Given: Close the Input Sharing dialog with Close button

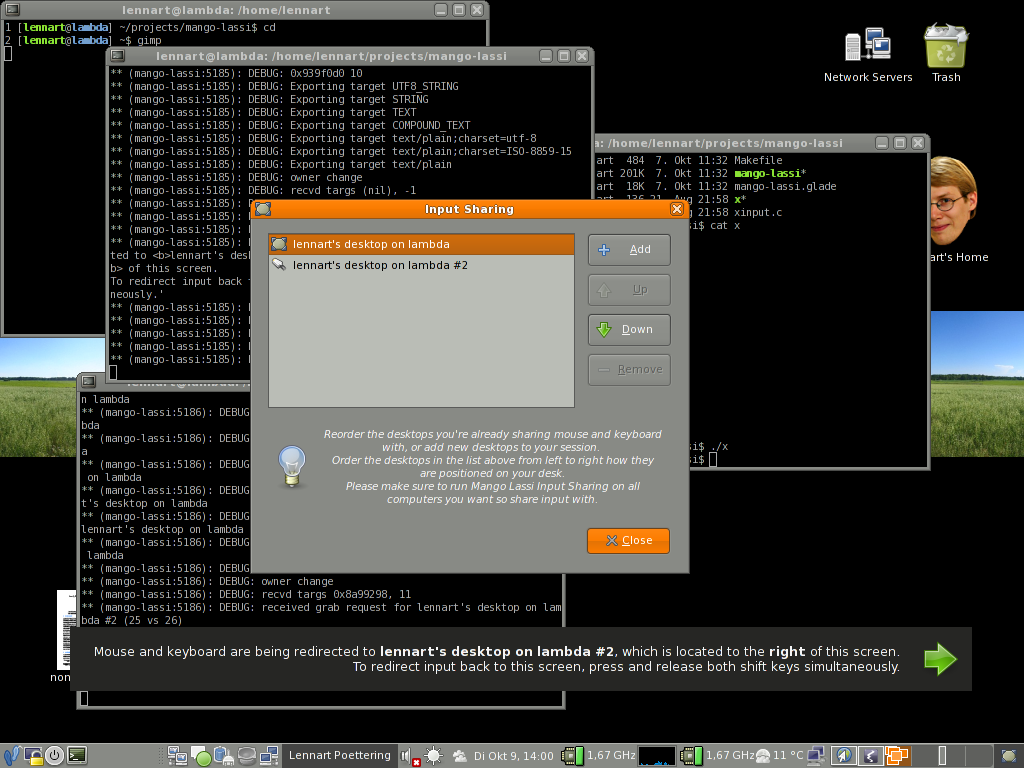Looking at the screenshot, I should click(x=628, y=541).
